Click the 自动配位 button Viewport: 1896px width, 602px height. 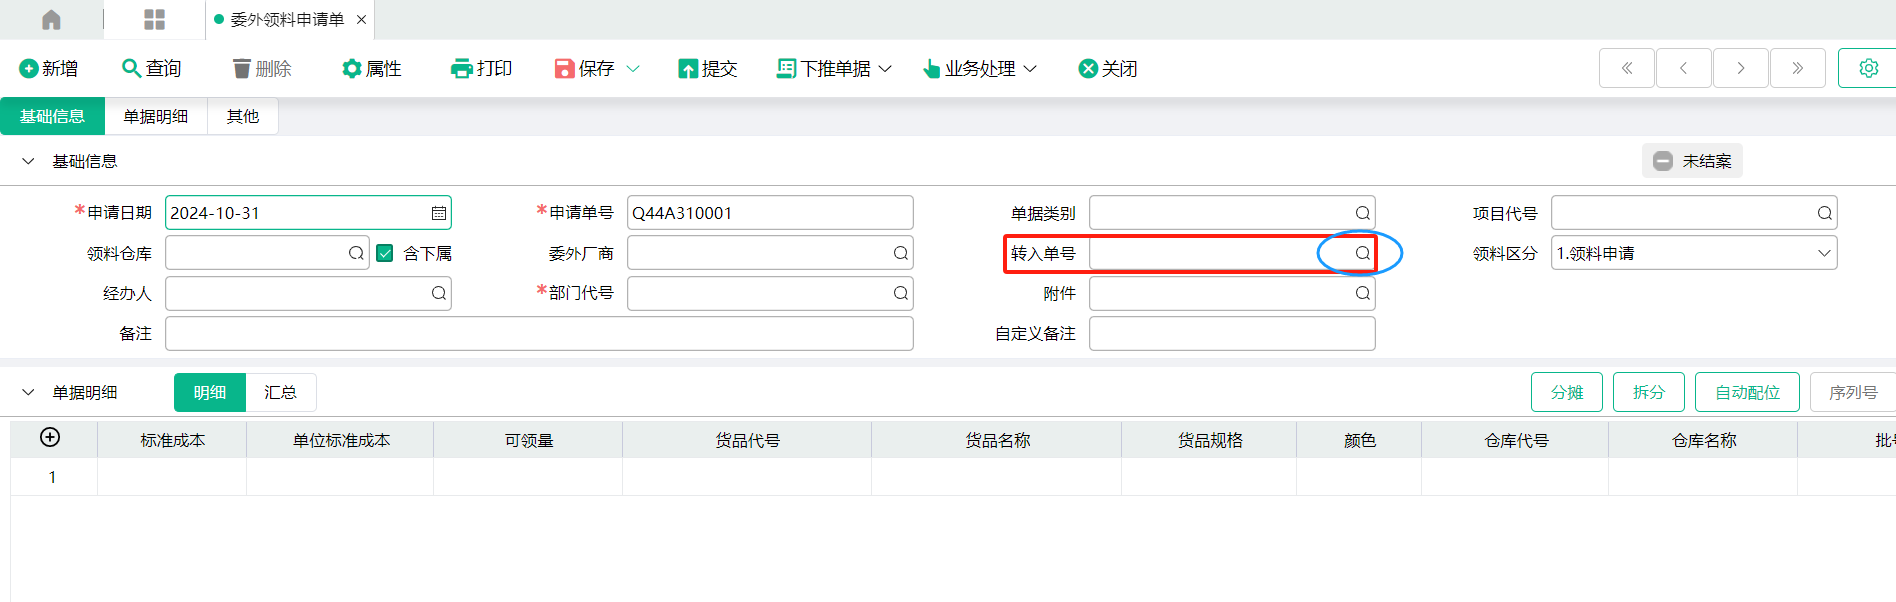coord(1746,392)
